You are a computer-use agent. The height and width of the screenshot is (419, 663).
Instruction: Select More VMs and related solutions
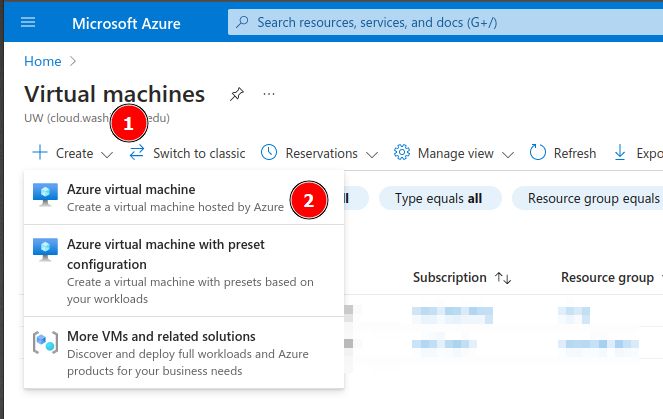click(184, 353)
